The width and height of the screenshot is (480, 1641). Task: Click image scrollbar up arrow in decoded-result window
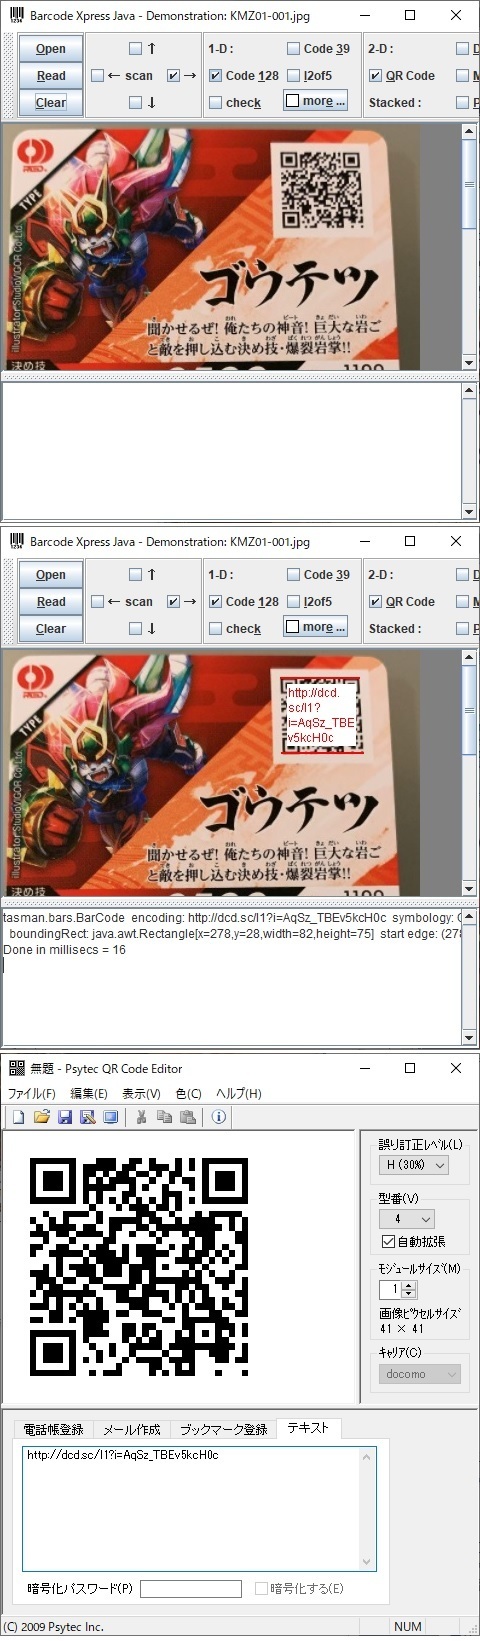click(469, 657)
